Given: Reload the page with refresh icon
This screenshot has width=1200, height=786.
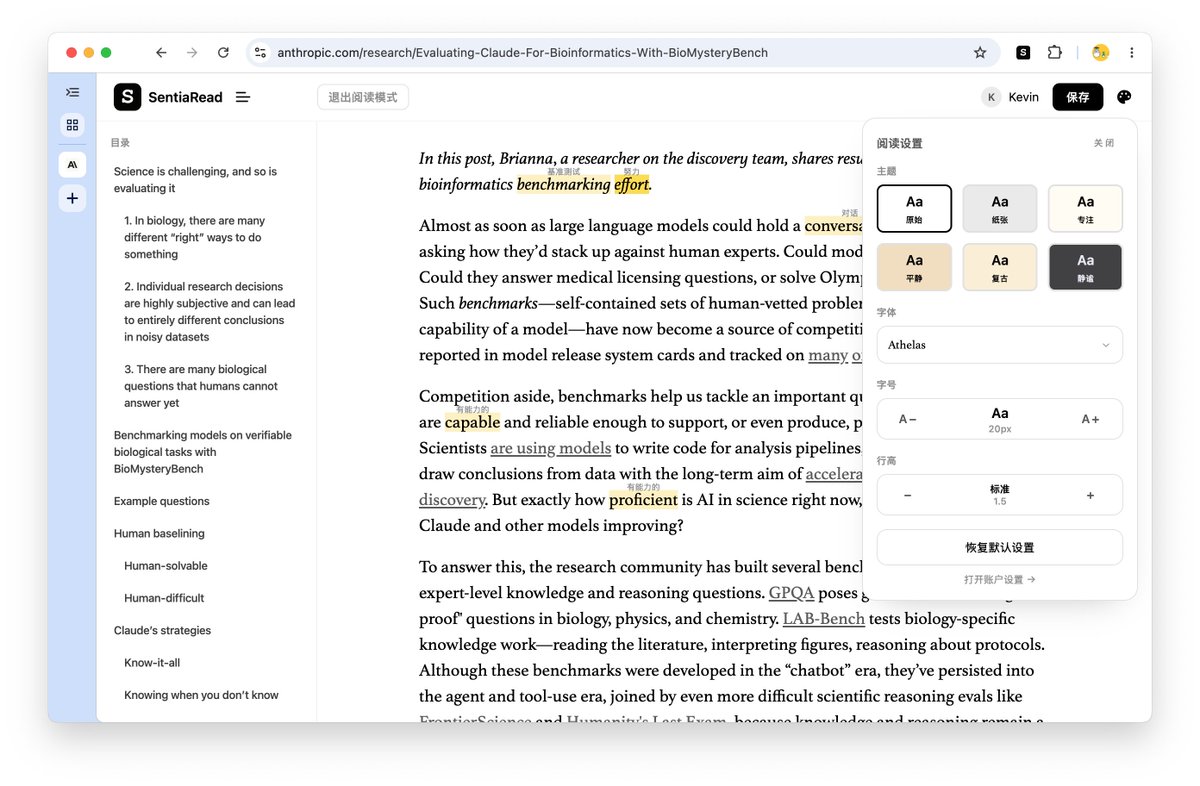Looking at the screenshot, I should [223, 53].
